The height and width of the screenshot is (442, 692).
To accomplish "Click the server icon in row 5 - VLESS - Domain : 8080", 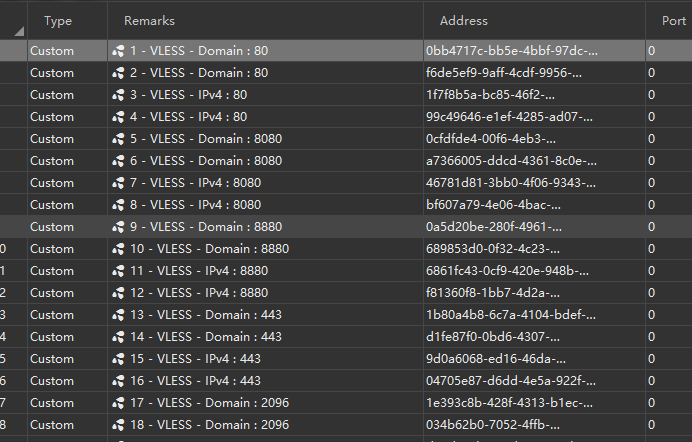I will point(118,139).
